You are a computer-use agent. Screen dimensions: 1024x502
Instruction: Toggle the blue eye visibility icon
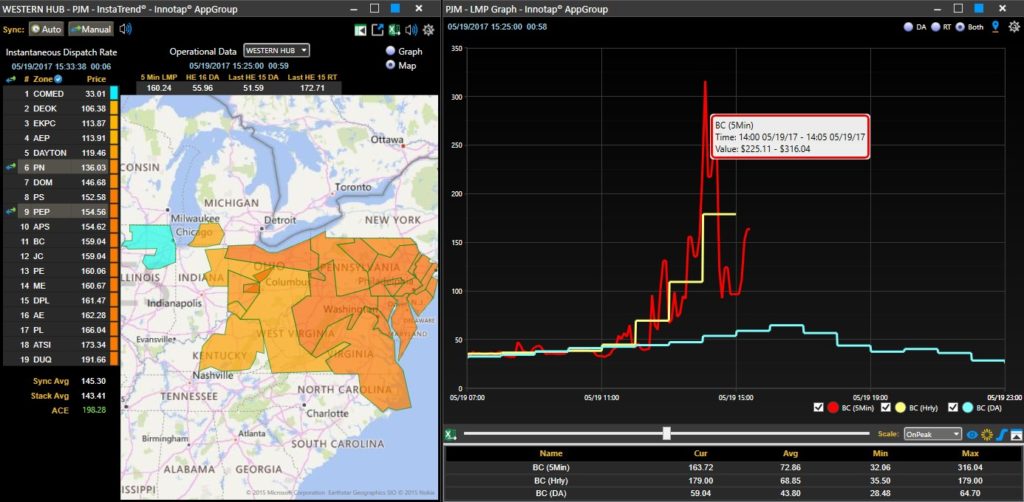pos(972,435)
